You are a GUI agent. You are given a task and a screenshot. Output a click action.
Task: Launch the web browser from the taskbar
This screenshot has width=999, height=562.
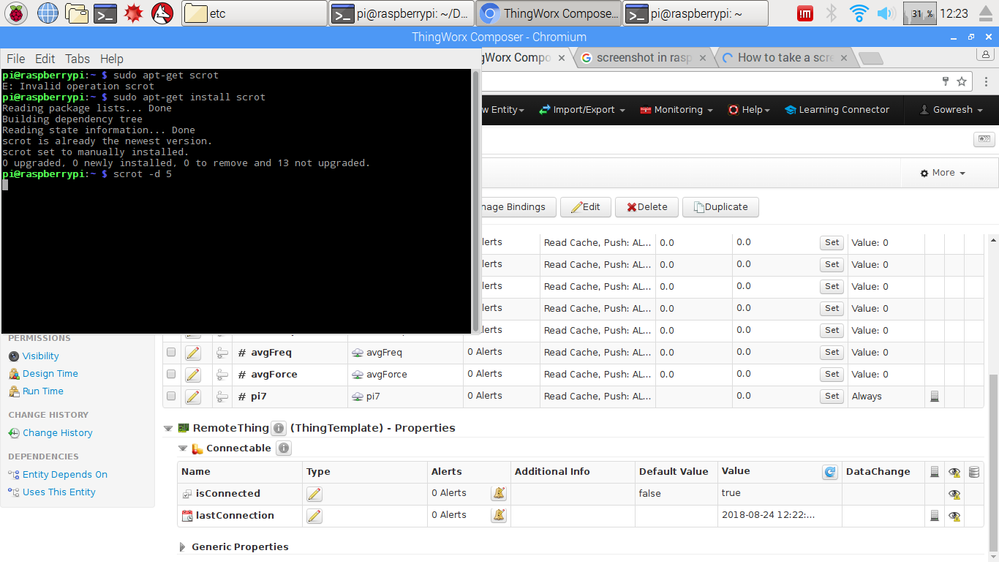click(47, 13)
